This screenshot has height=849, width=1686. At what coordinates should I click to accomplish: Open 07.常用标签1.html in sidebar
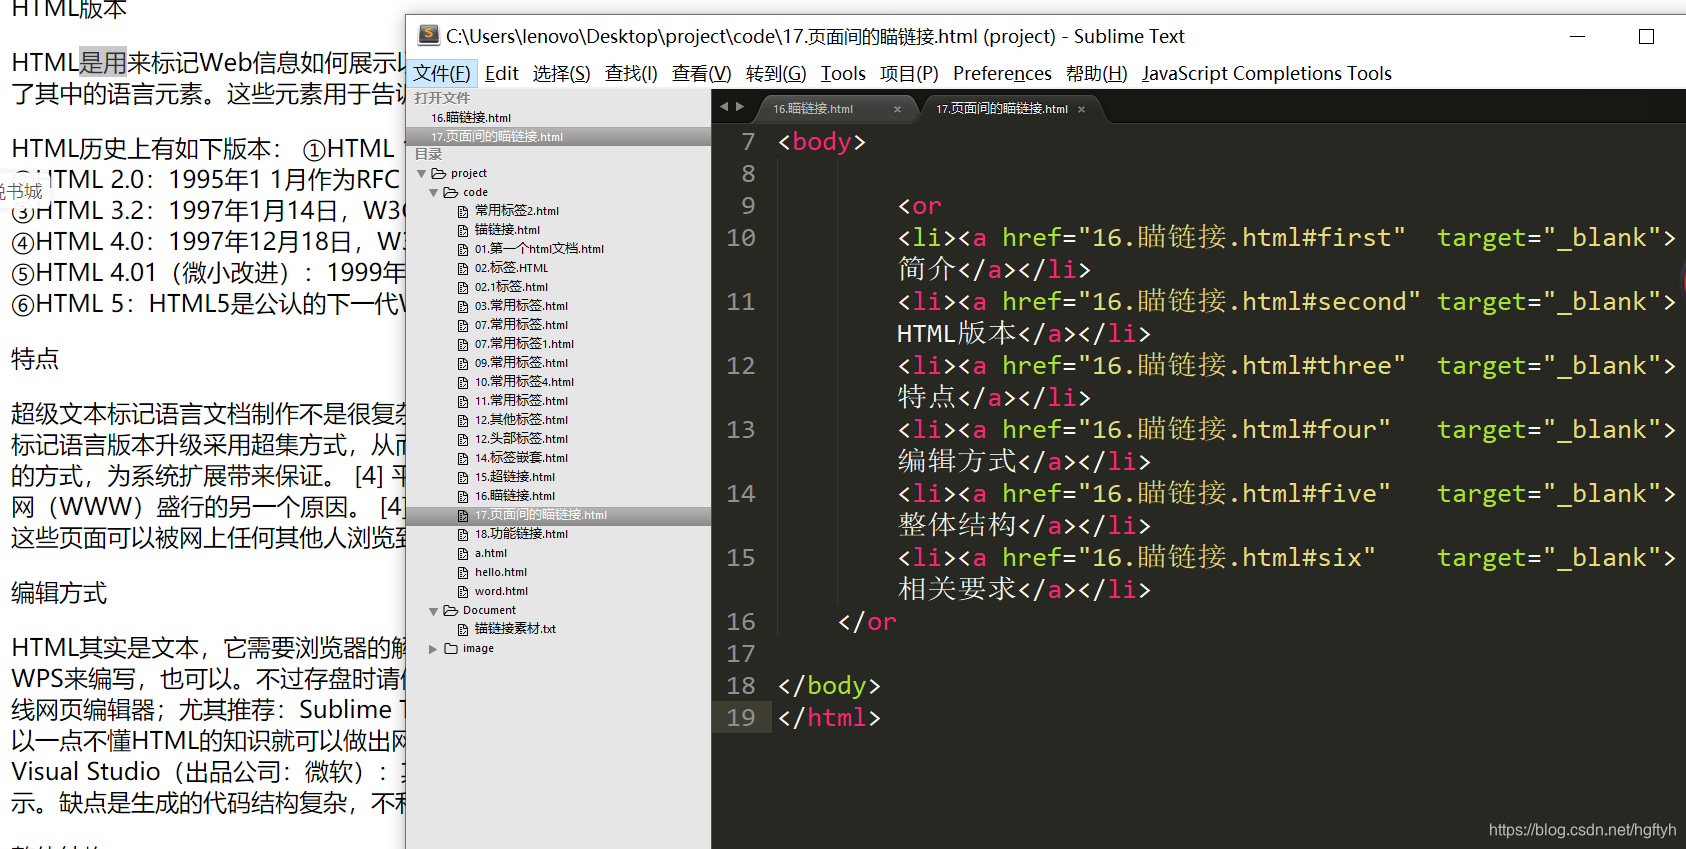pyautogui.click(x=524, y=344)
